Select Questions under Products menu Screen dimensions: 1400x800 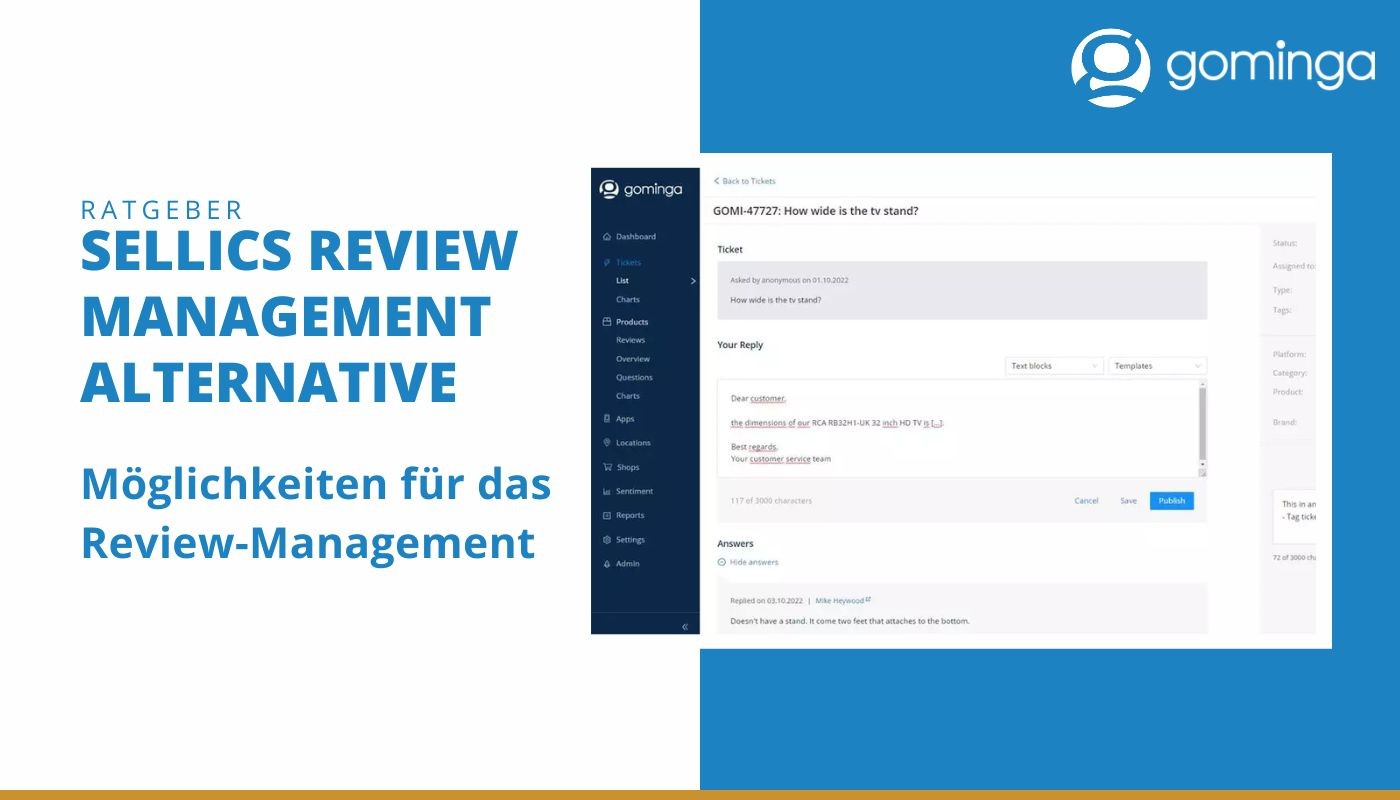[x=634, y=377]
